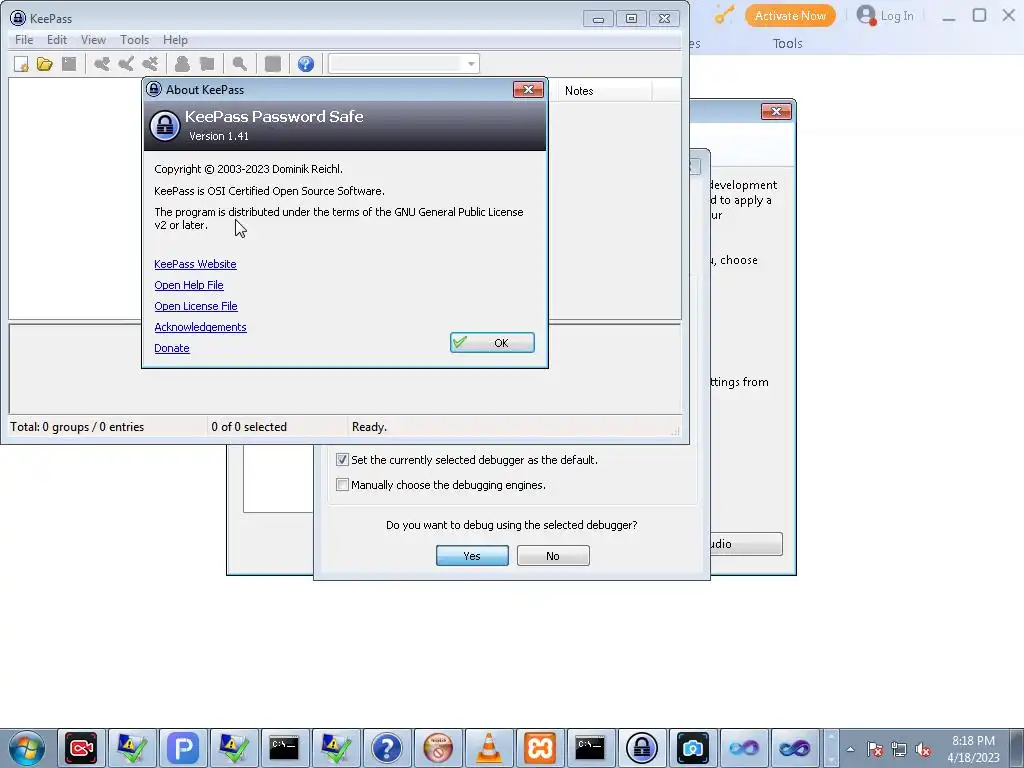1024x768 pixels.
Task: Click the Copy Username person icon in KeePass toolbar
Action: click(x=183, y=64)
